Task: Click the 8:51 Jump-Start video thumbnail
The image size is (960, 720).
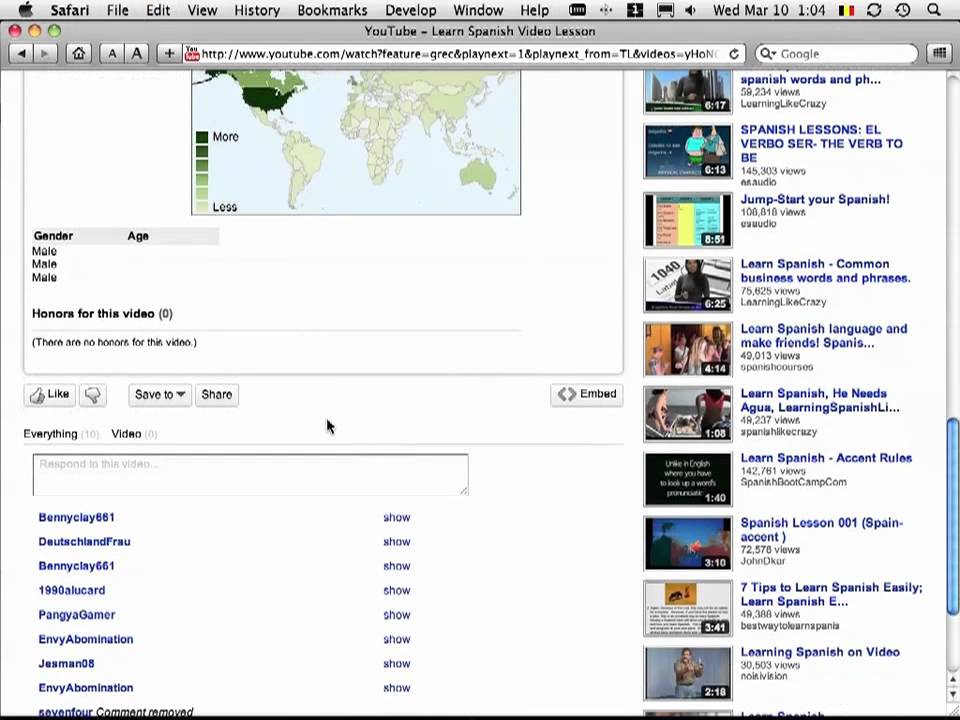Action: (688, 220)
